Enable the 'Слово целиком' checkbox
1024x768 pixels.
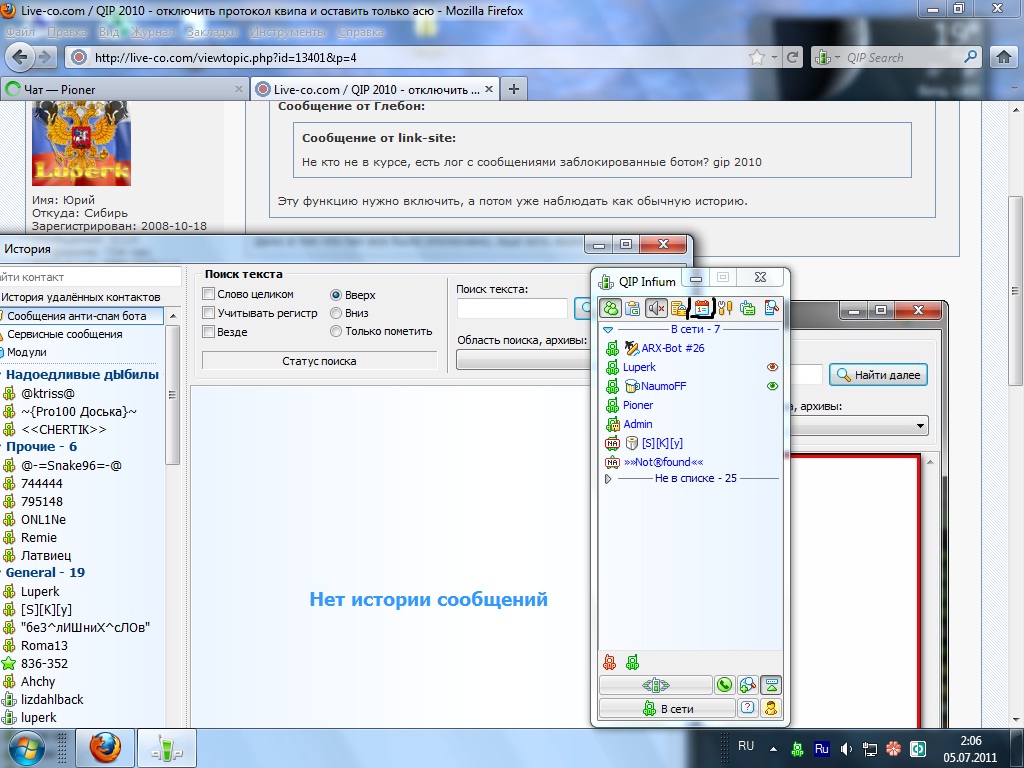(x=209, y=294)
